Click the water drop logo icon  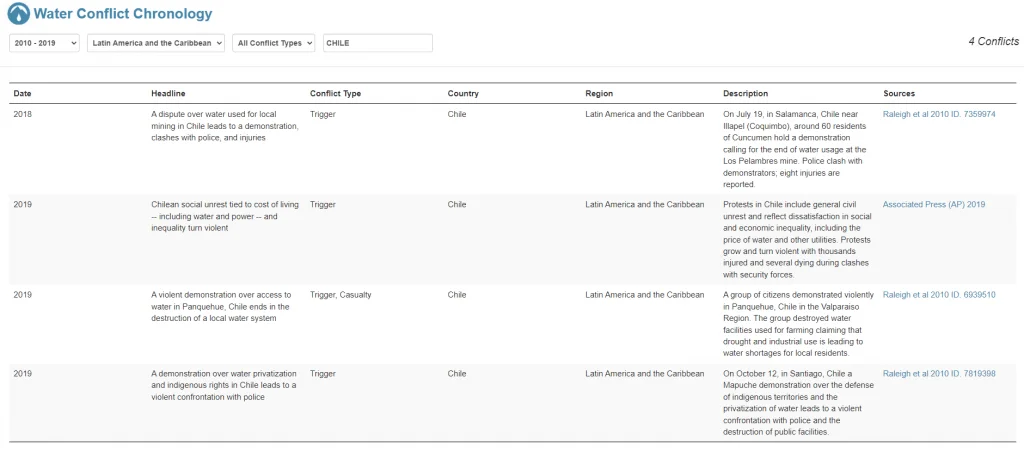19,14
